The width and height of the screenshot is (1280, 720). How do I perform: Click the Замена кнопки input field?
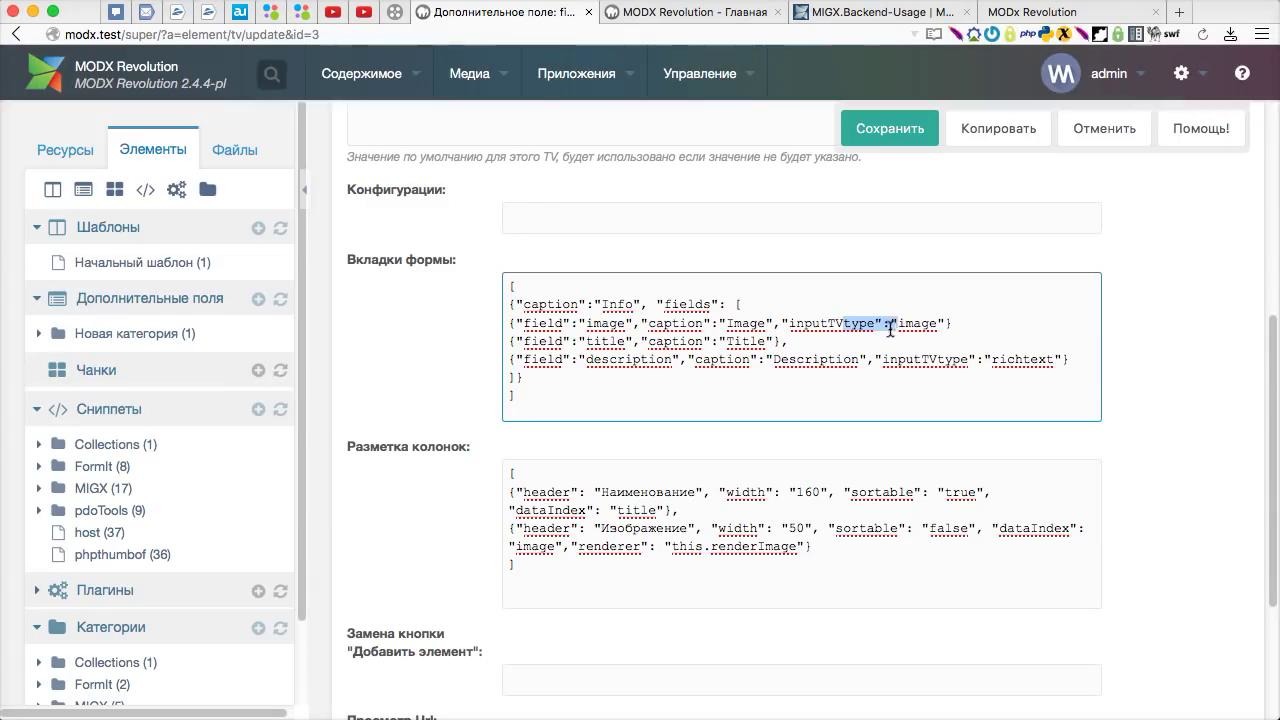coord(802,680)
